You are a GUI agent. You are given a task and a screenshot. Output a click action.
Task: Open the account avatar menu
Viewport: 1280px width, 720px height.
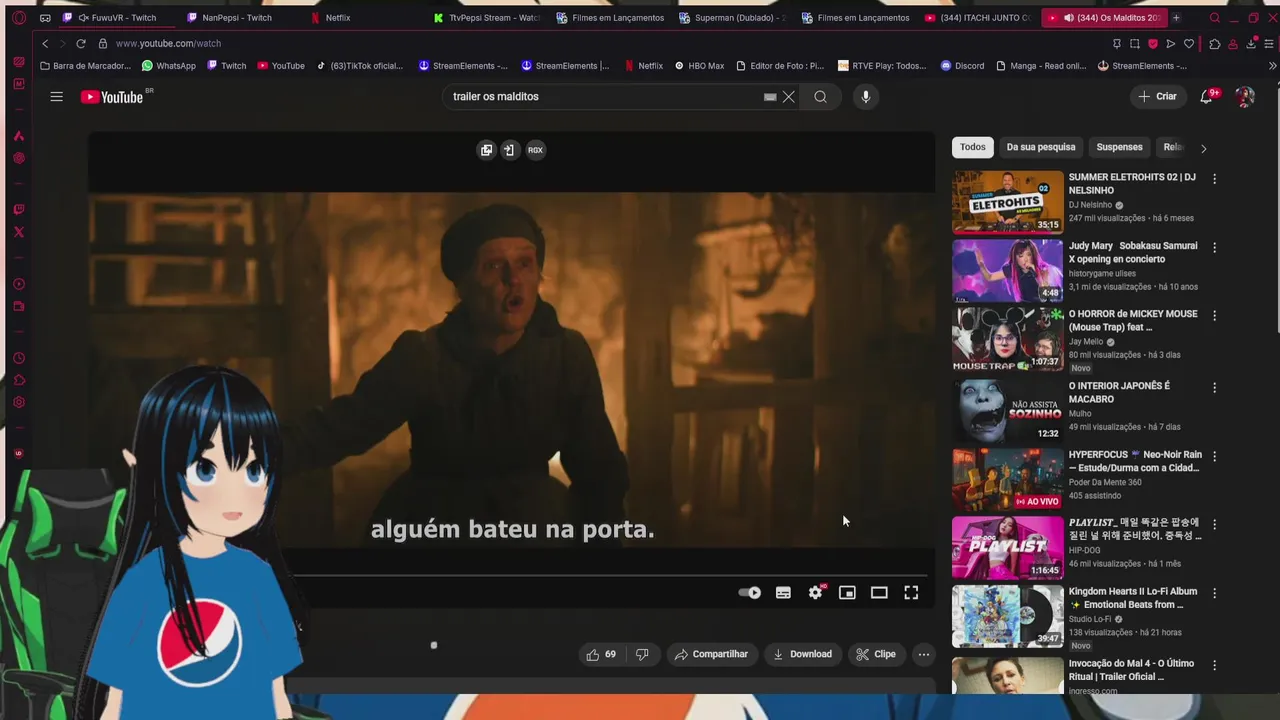tap(1245, 96)
